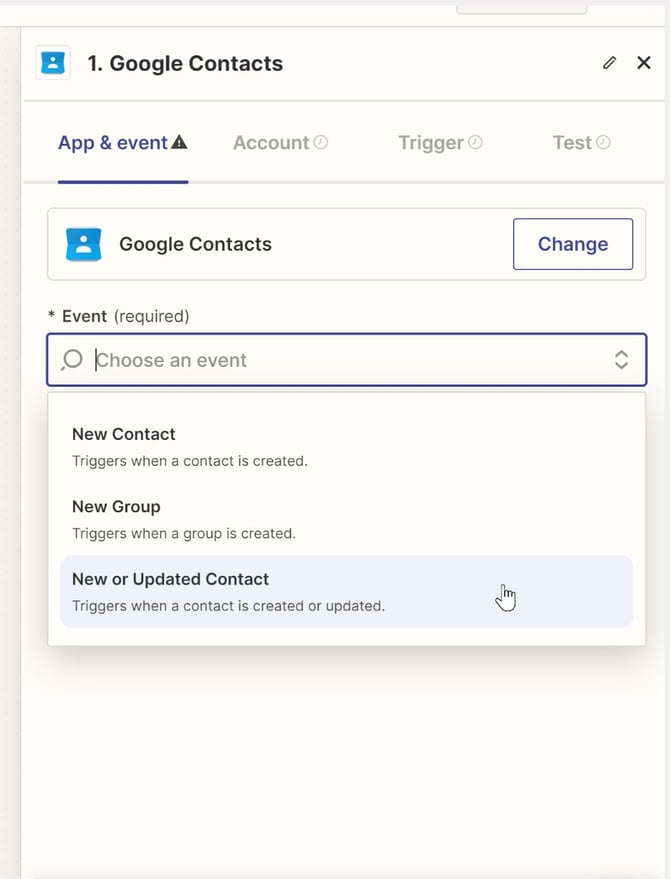The height and width of the screenshot is (879, 670).
Task: Click the step title 1. Google Contacts
Action: 185,63
